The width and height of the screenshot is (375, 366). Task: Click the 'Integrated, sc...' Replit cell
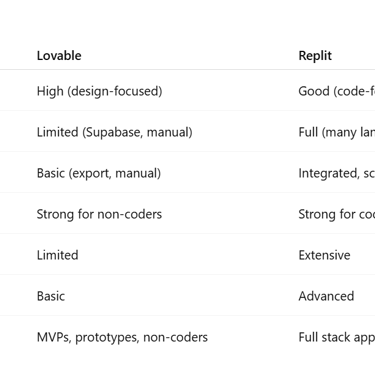pyautogui.click(x=336, y=173)
